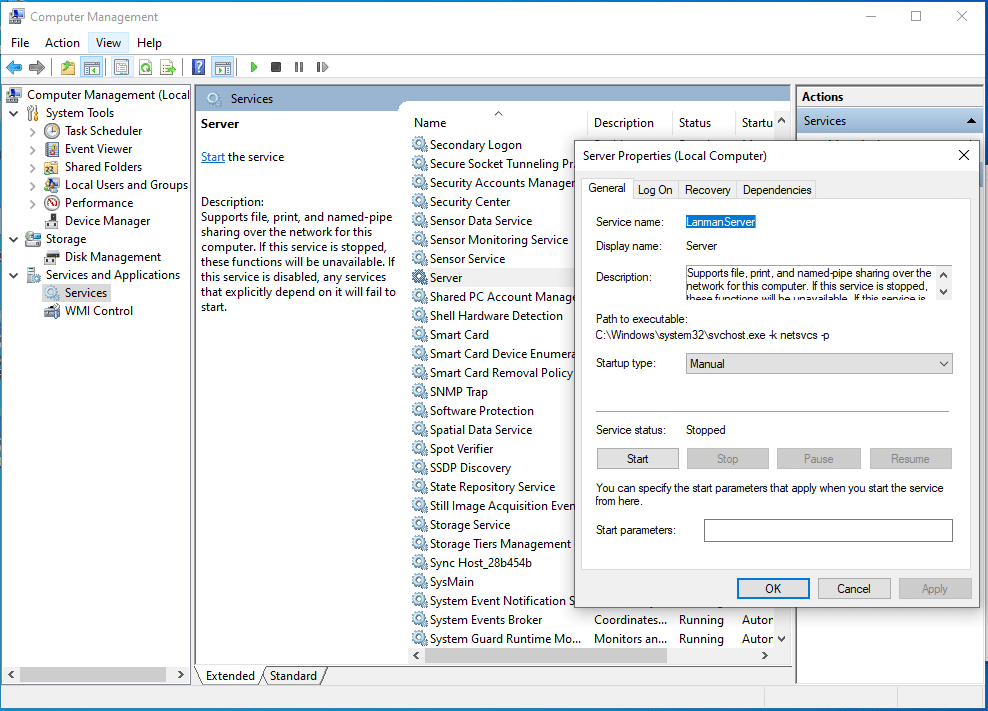Screen dimensions: 988x711
Task: Close the Server Properties dialog
Action: pyautogui.click(x=963, y=155)
